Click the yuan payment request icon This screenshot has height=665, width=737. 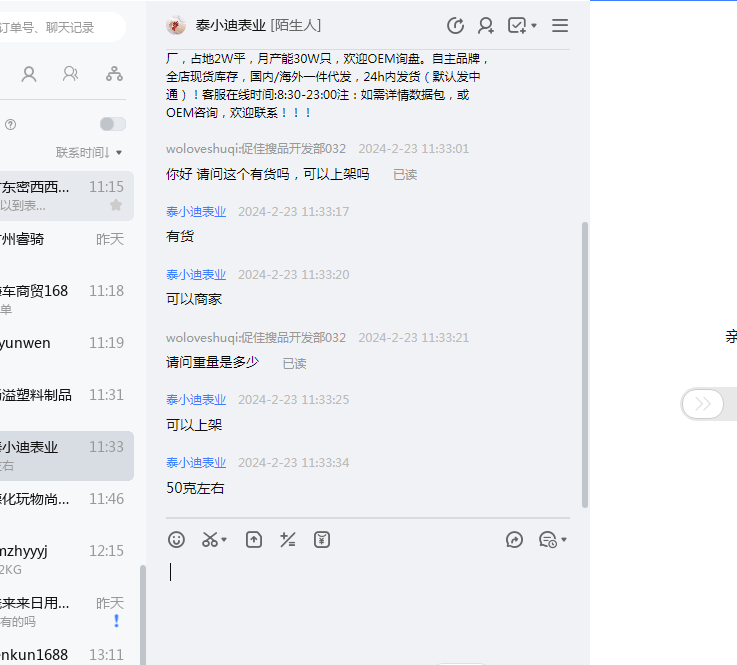pos(322,540)
